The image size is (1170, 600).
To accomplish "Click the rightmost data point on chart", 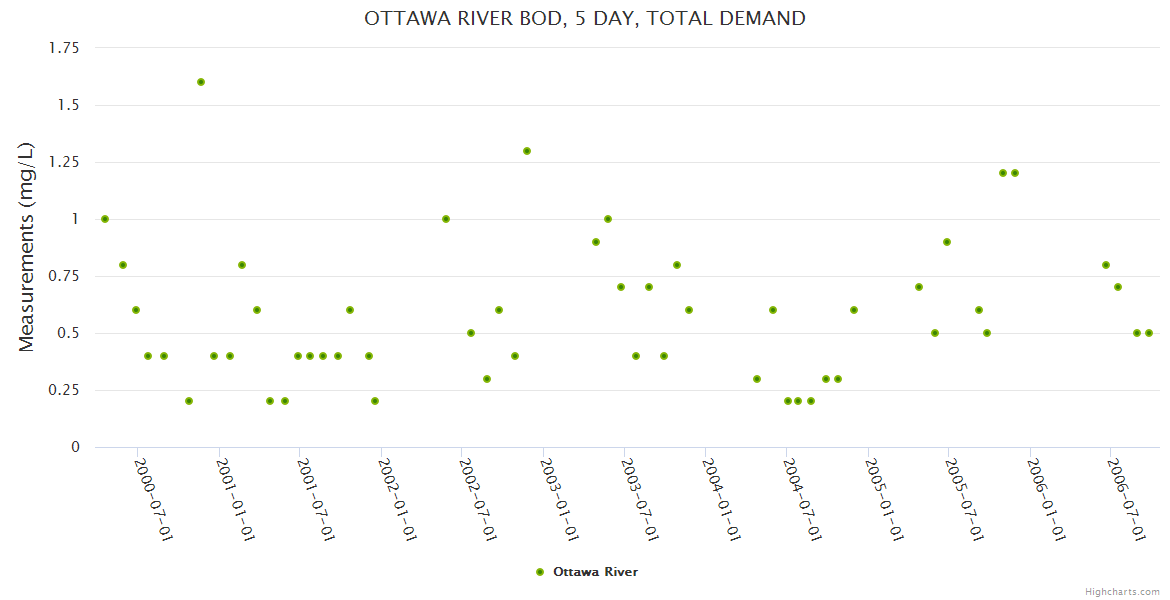I will point(1149,333).
